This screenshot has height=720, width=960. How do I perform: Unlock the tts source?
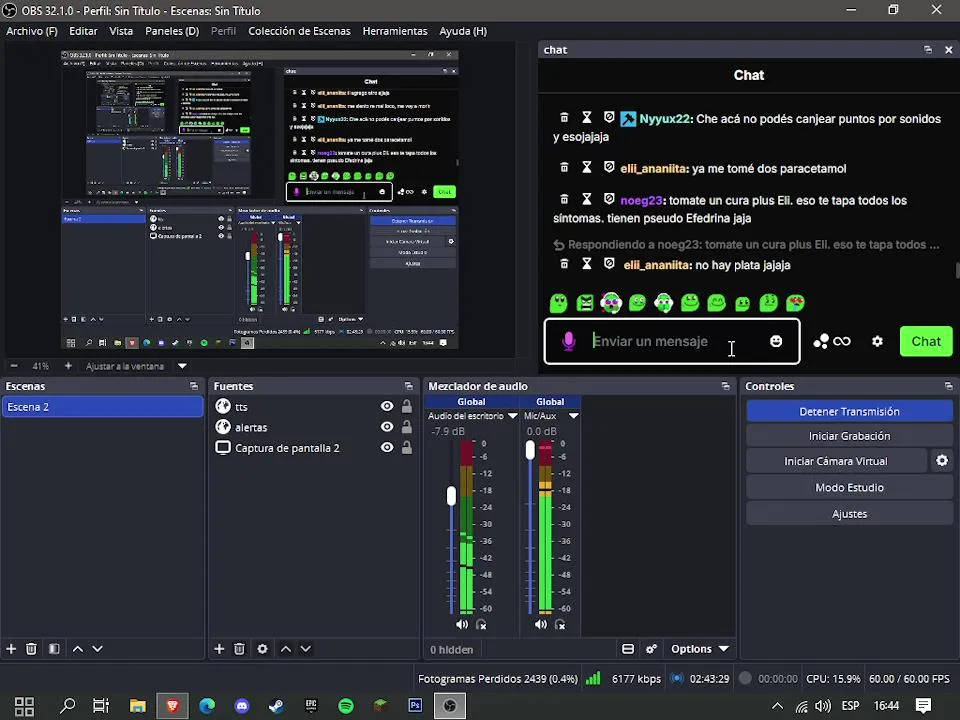click(x=407, y=406)
